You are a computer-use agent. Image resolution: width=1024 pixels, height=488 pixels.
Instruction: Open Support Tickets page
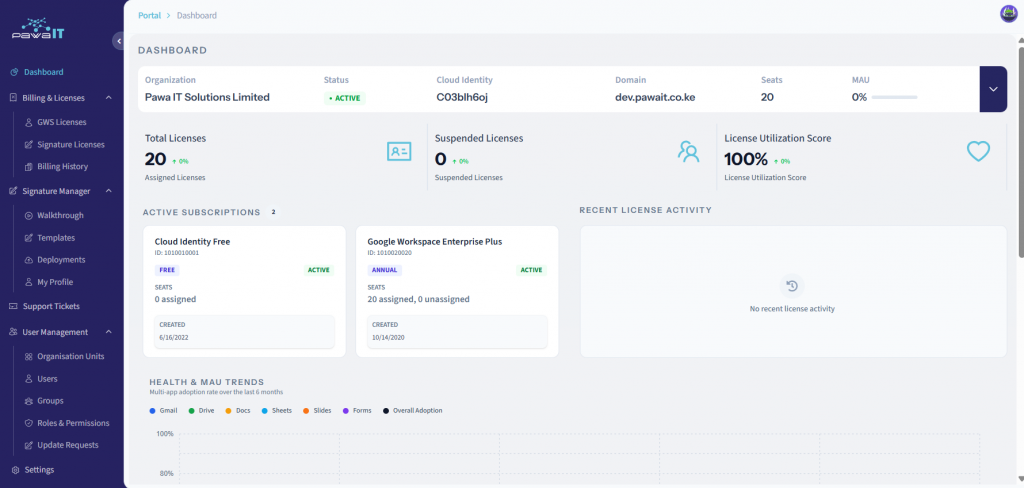tap(51, 306)
